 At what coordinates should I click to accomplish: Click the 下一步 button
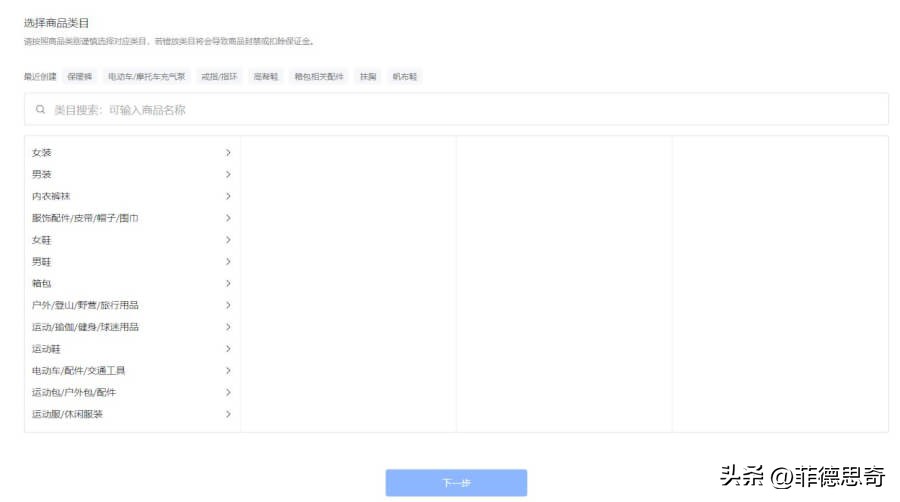coord(456,482)
